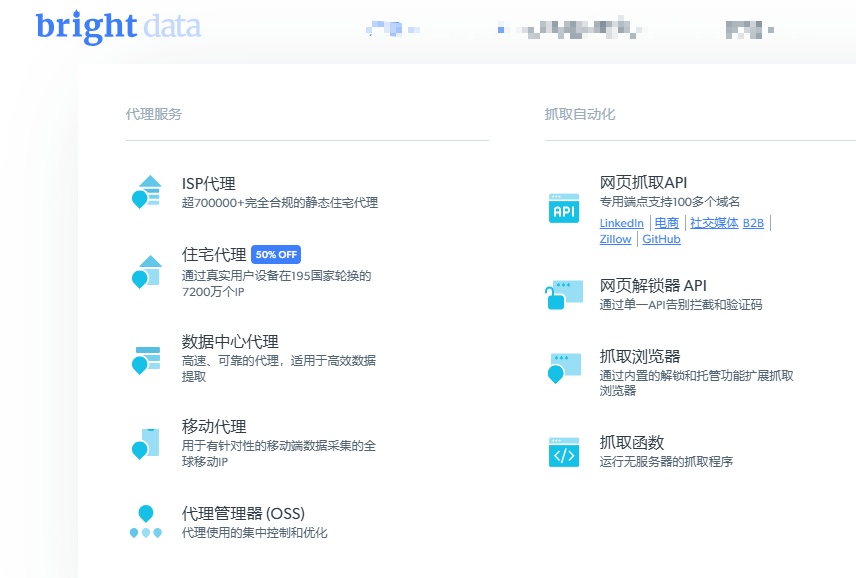Image resolution: width=856 pixels, height=578 pixels.
Task: Open the 抓取函数 product link
Action: click(632, 442)
